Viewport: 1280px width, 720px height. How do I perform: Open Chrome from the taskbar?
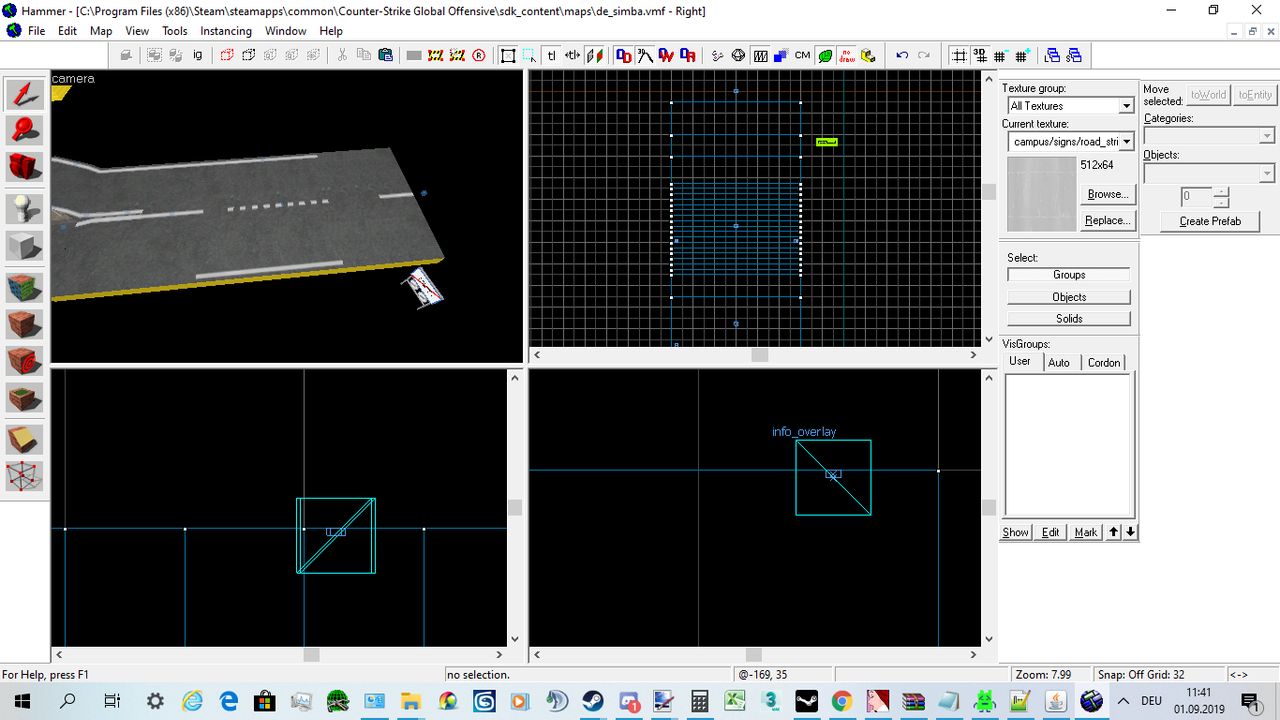pos(841,701)
